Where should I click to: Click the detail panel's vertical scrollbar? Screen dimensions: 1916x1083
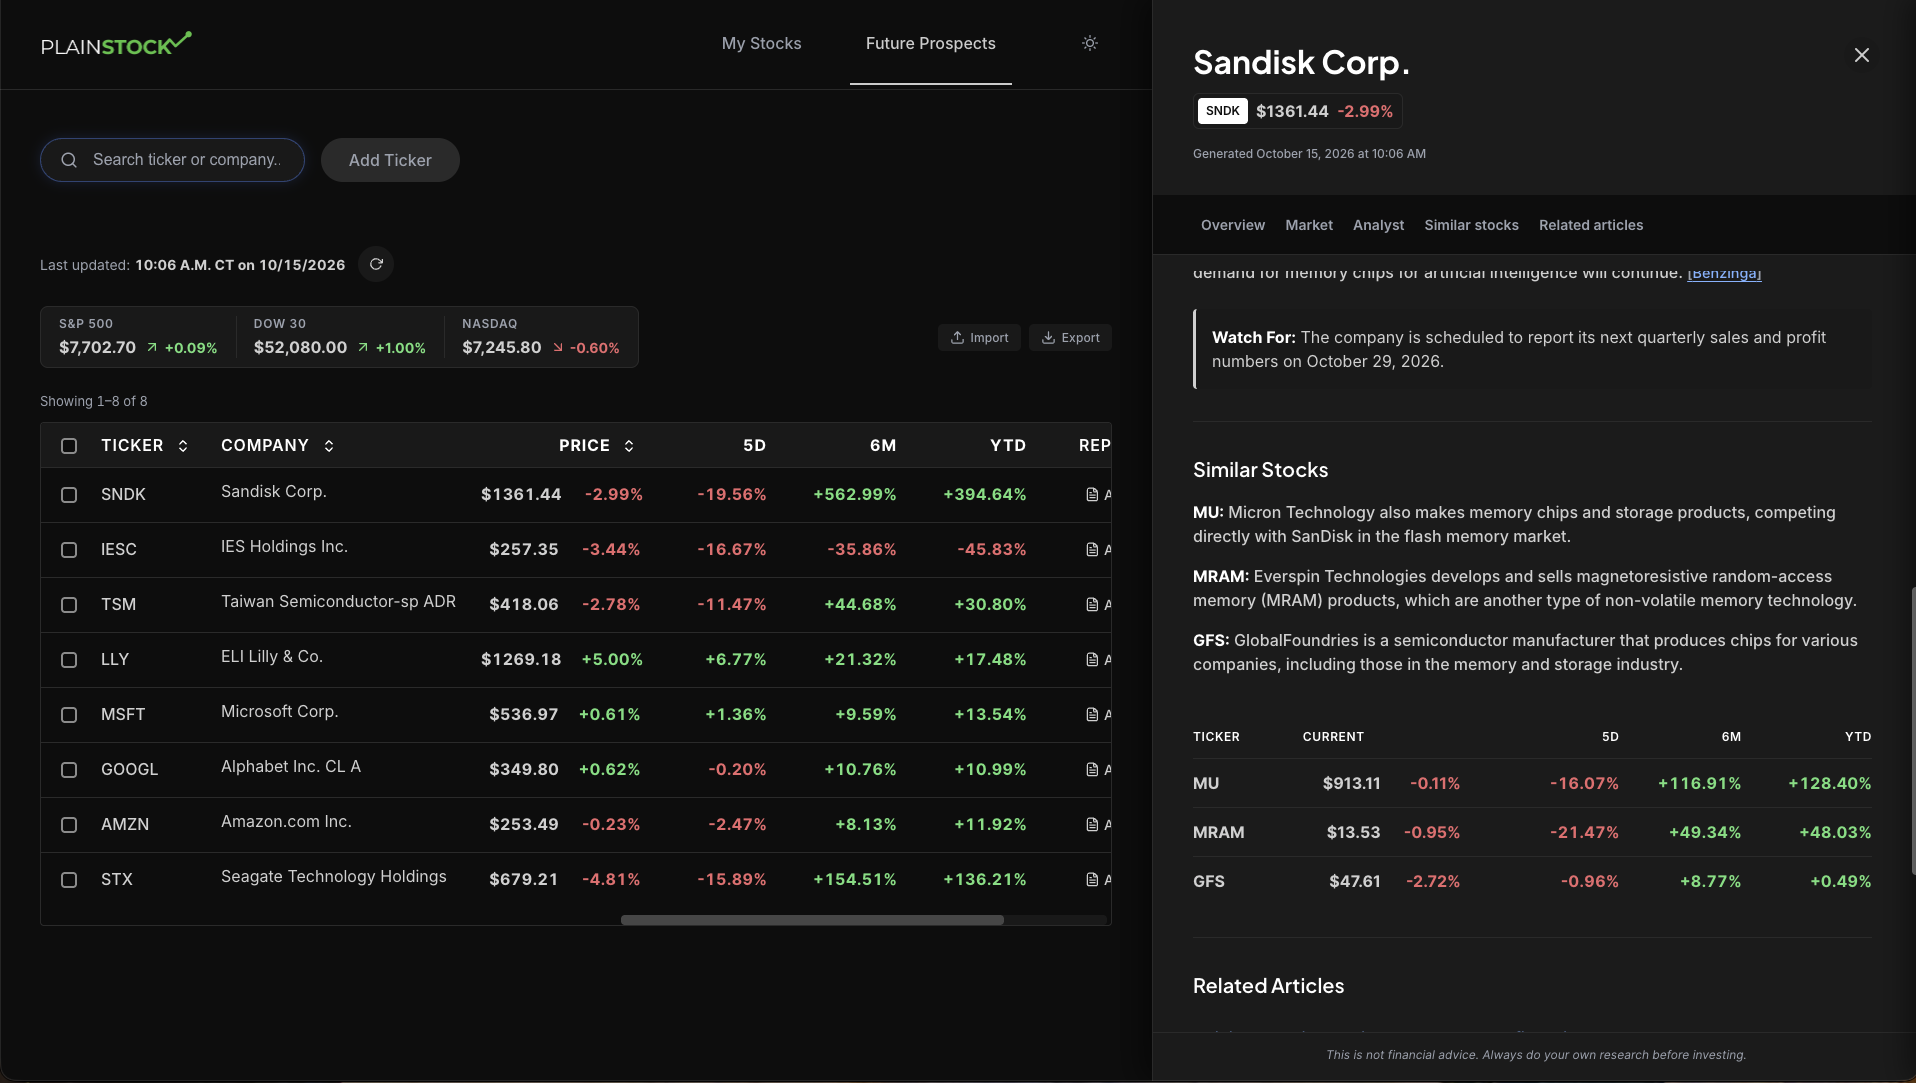[1913, 732]
